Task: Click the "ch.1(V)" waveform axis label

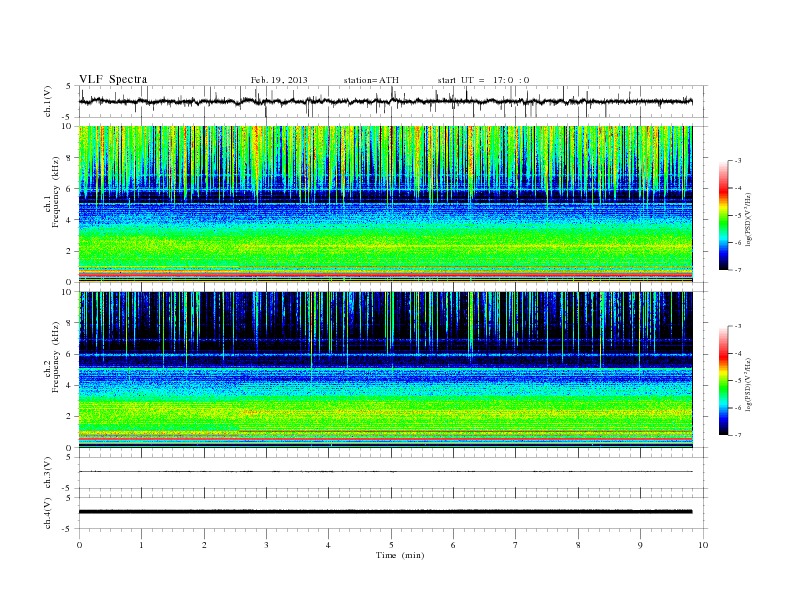Action: point(48,101)
